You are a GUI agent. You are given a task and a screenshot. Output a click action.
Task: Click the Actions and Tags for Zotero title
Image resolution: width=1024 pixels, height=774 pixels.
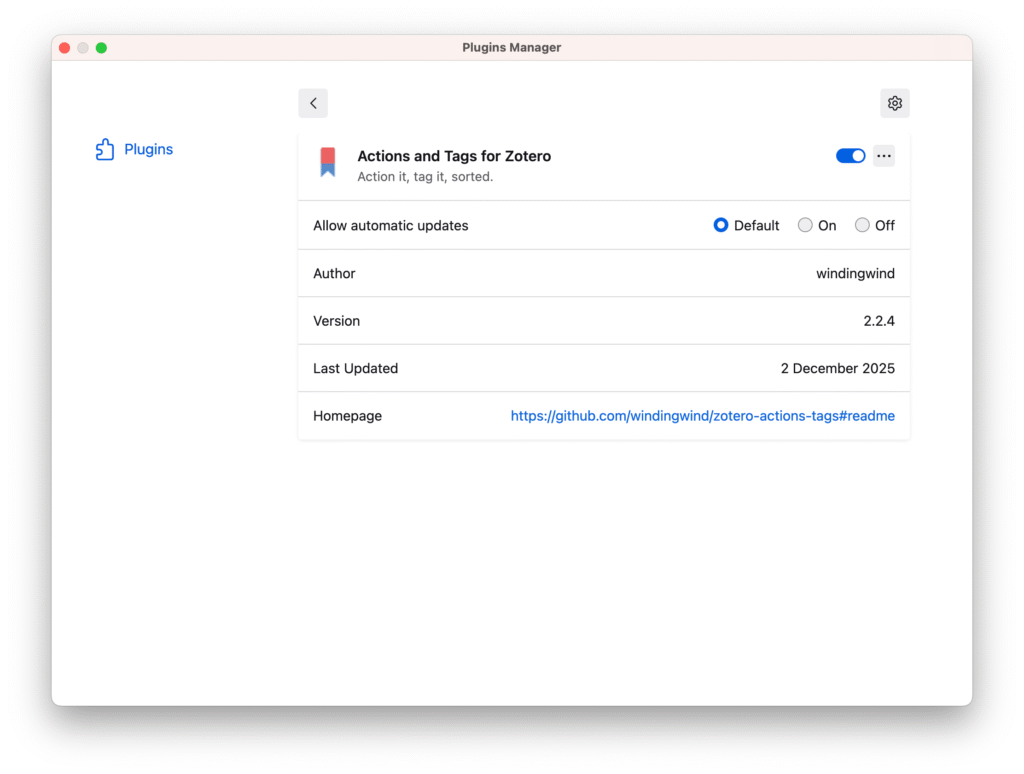[x=454, y=156]
